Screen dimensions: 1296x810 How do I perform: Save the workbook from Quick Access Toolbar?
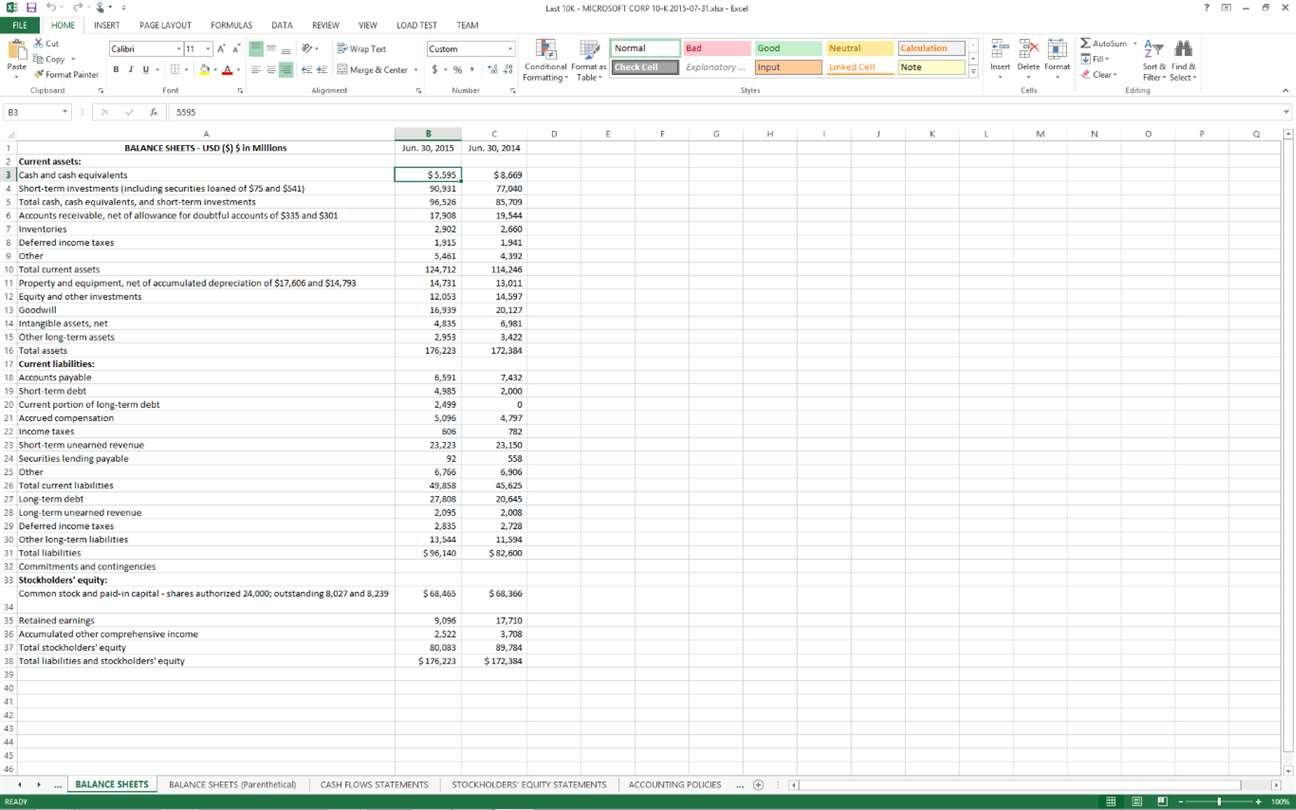pyautogui.click(x=31, y=8)
